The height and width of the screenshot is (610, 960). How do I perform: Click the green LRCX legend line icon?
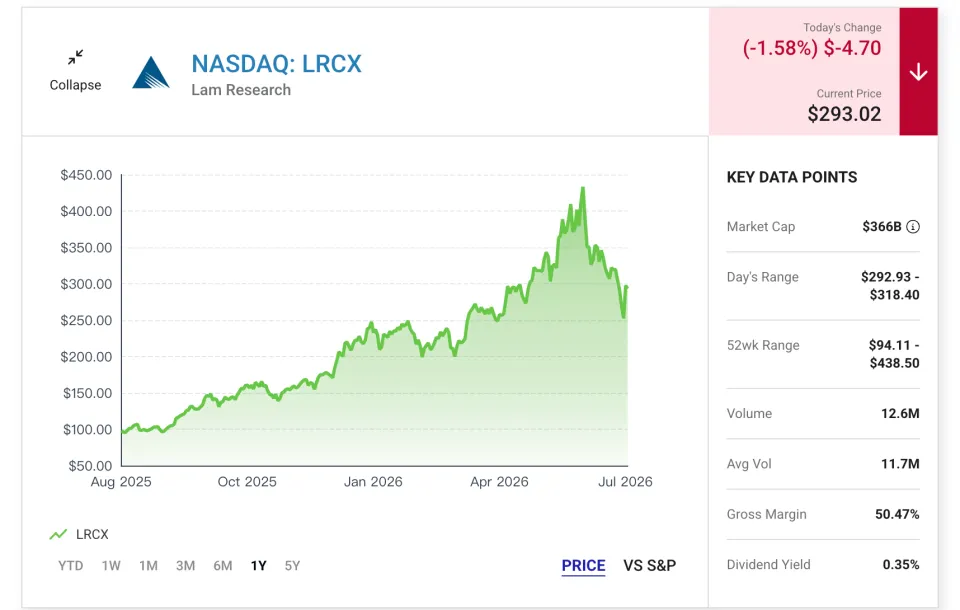click(x=58, y=535)
